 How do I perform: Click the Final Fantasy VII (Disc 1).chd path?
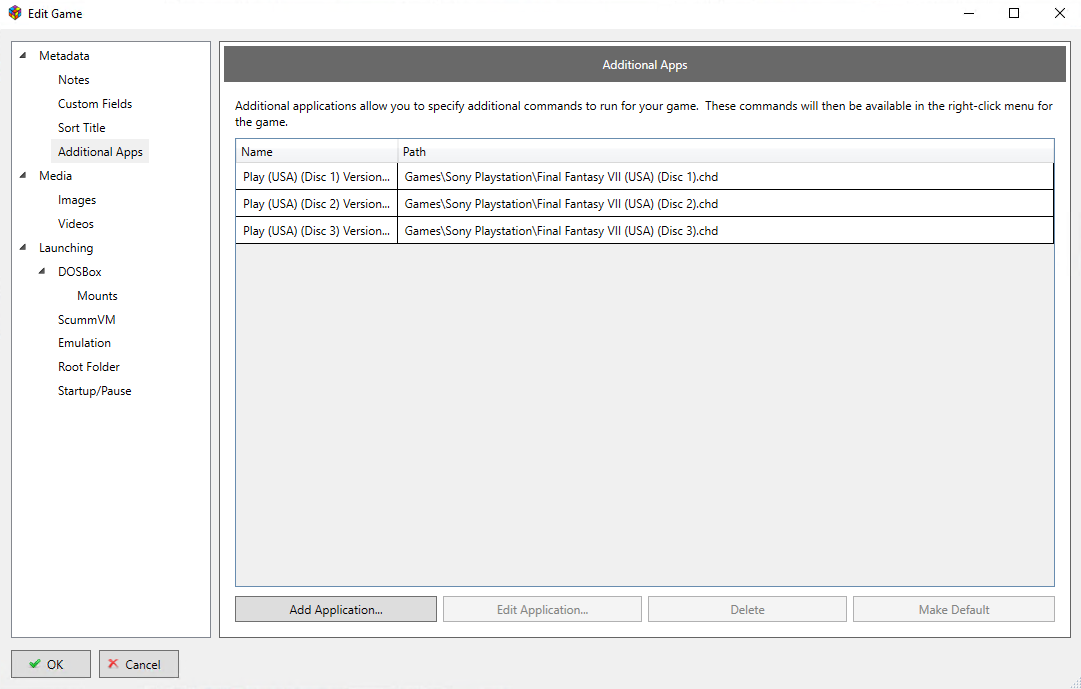pos(561,177)
